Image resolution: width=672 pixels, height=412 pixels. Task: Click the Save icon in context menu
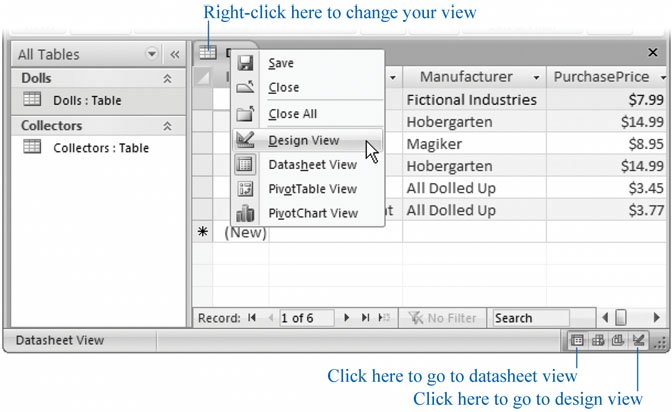tap(245, 63)
